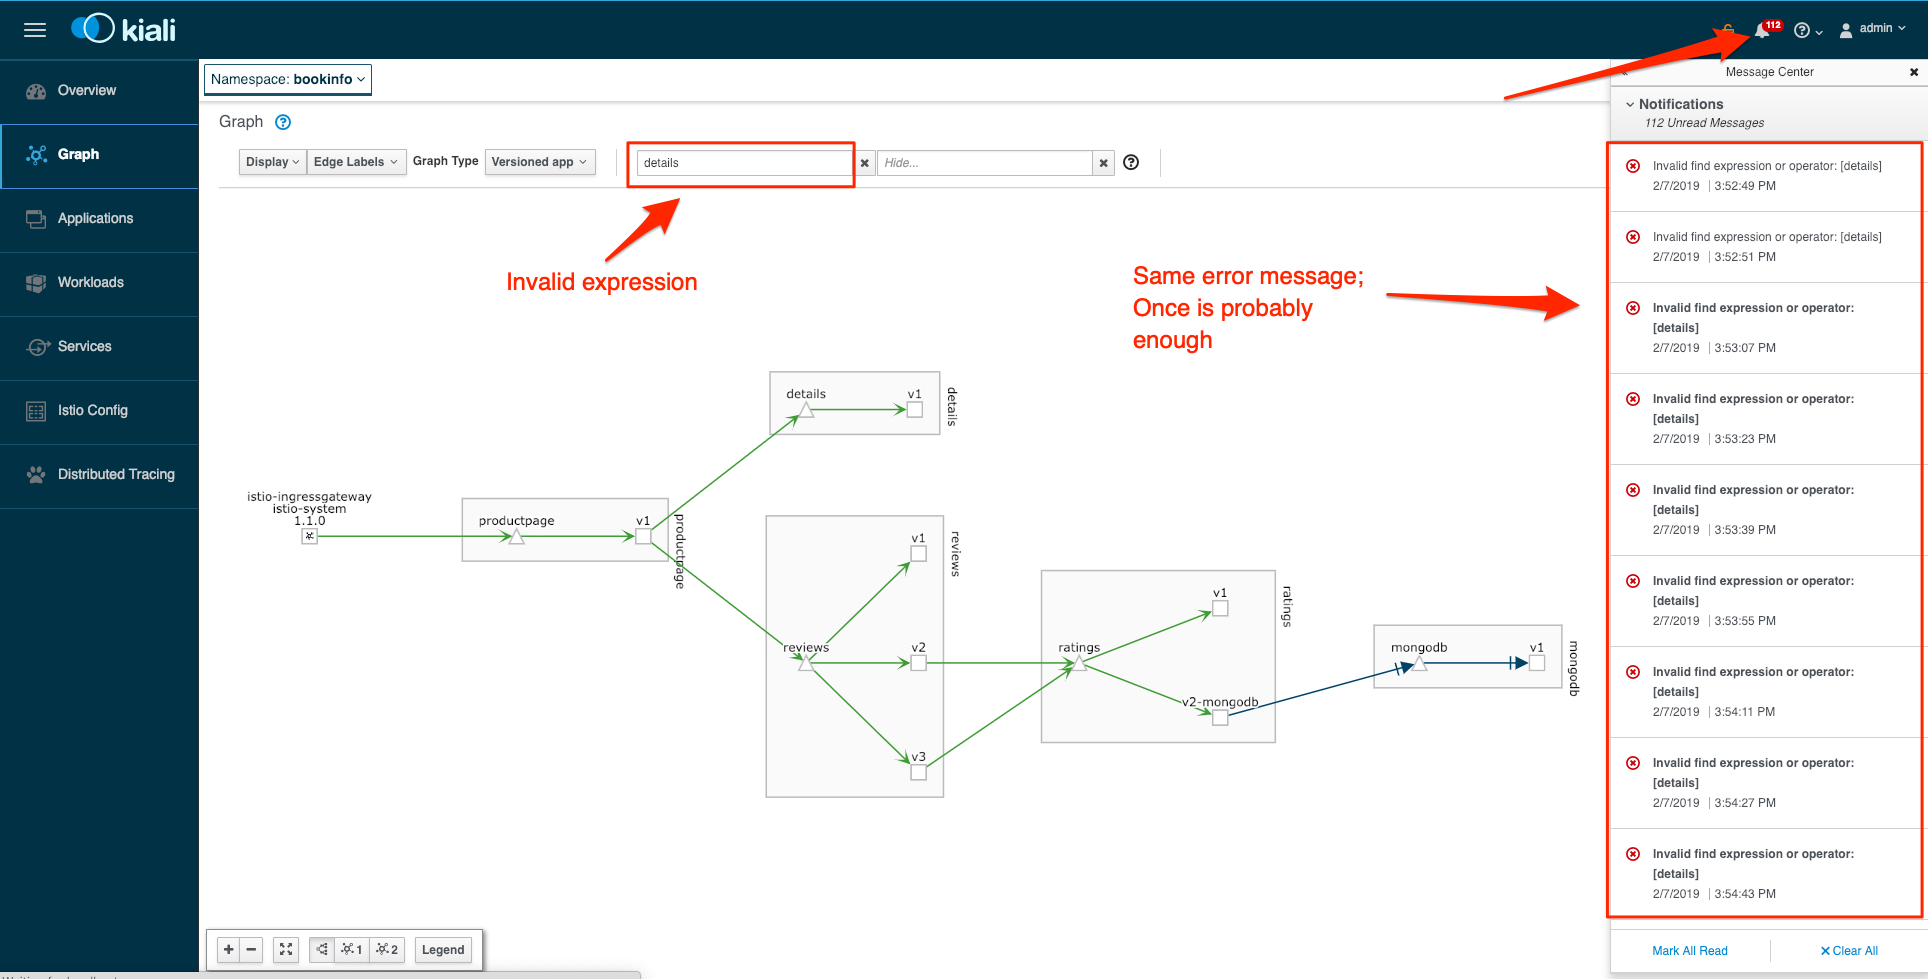Click the Graph help question-mark icon
The image size is (1928, 979).
(283, 122)
